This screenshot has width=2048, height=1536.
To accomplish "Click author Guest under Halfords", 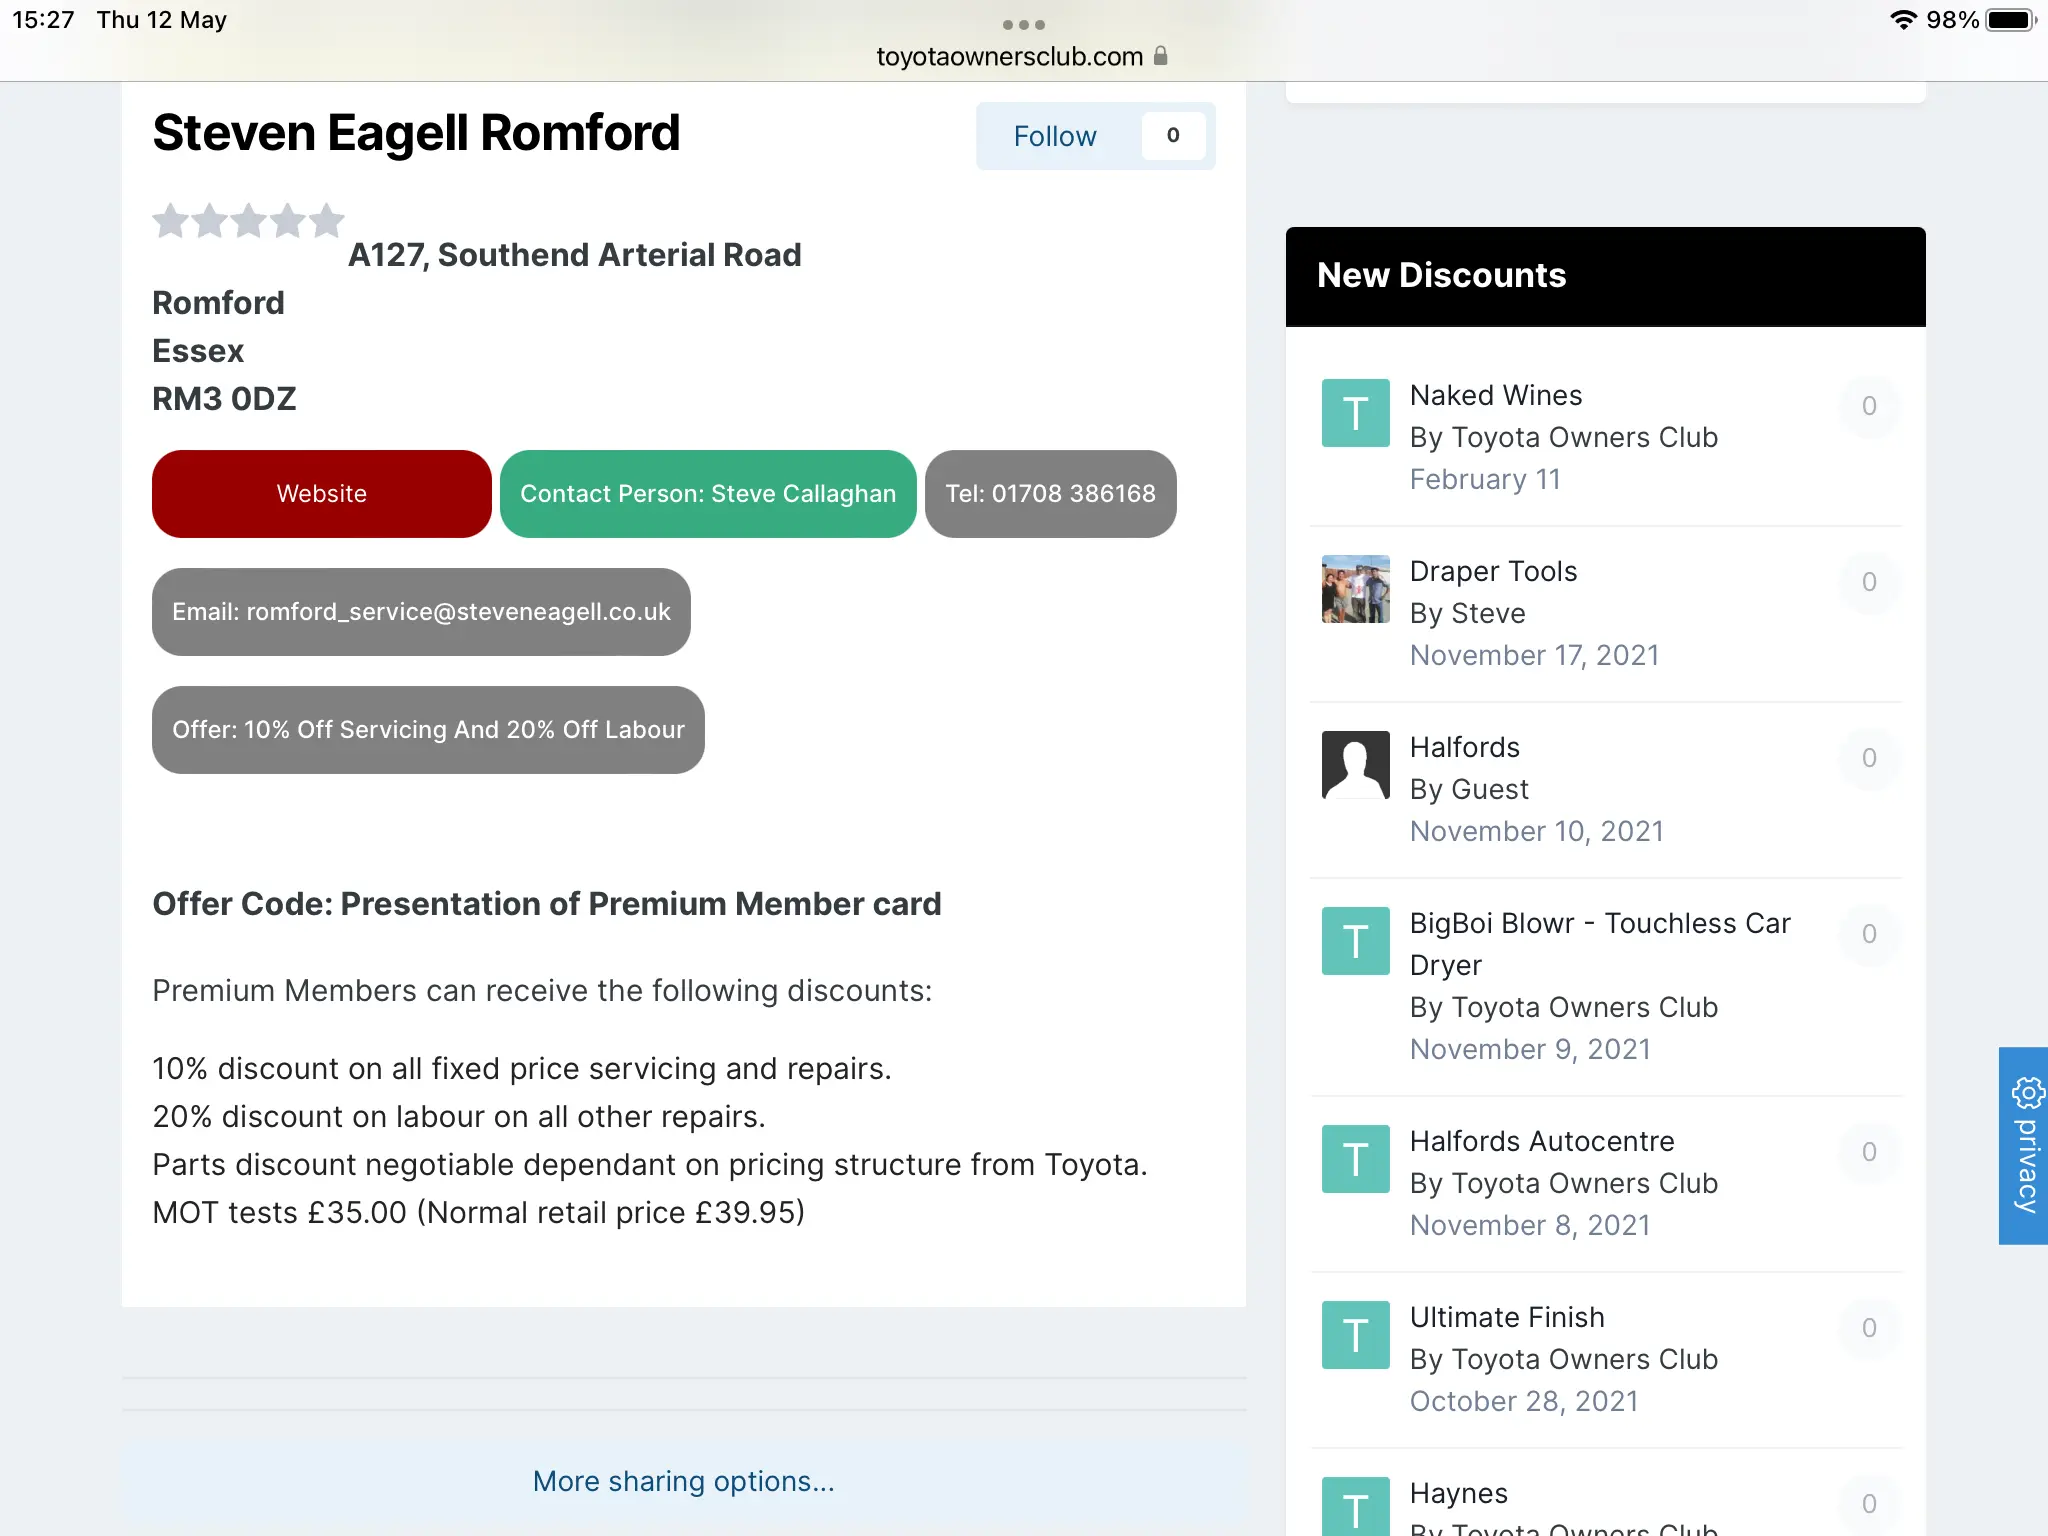I will click(1490, 789).
